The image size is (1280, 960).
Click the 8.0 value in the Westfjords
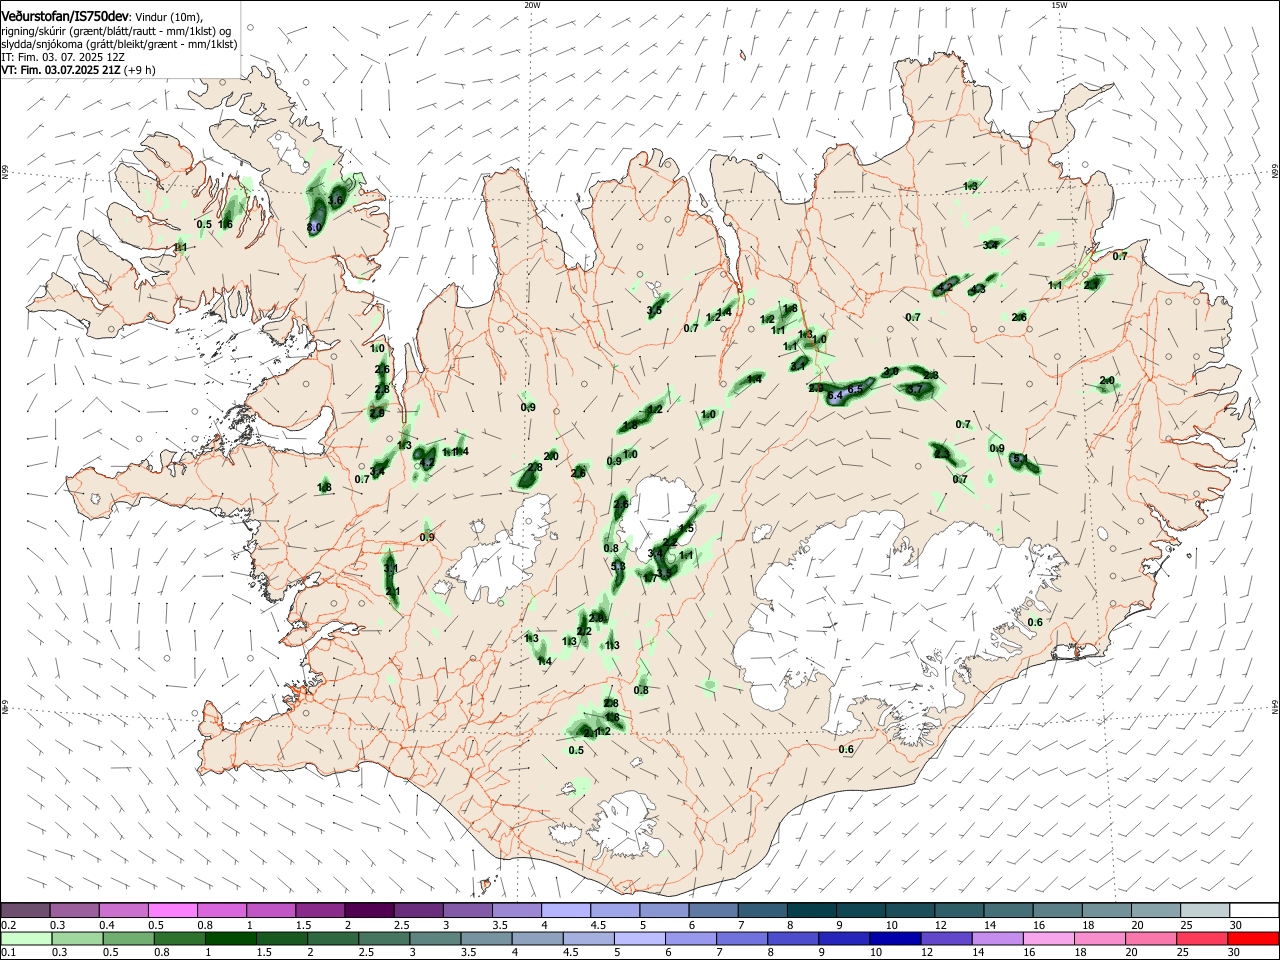pos(314,228)
